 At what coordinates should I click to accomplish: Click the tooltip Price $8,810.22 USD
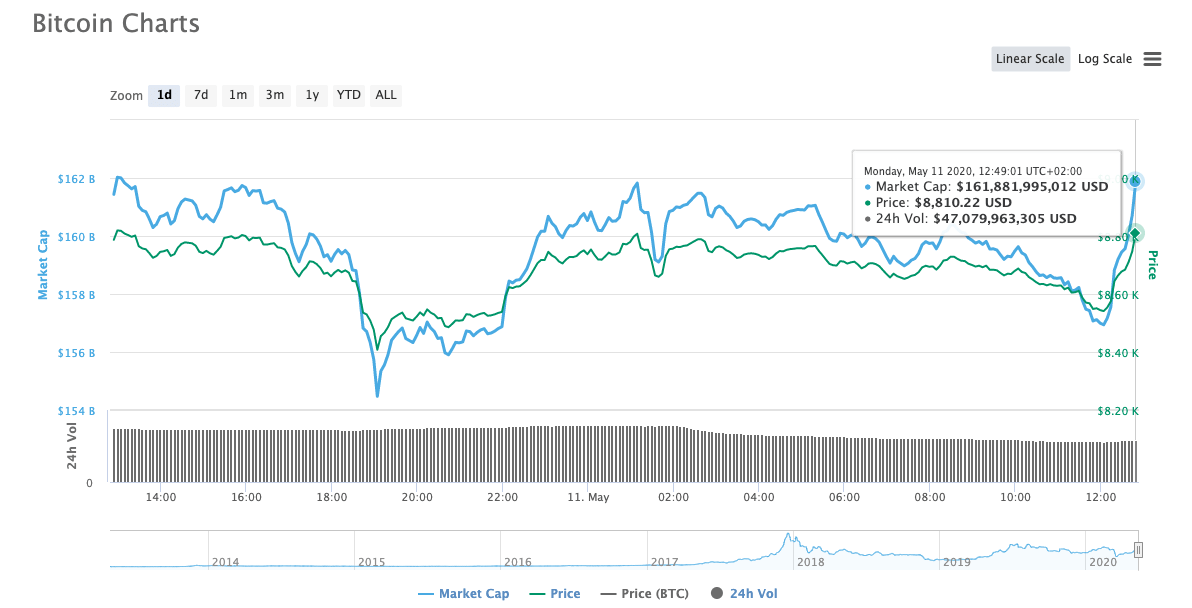[x=965, y=203]
